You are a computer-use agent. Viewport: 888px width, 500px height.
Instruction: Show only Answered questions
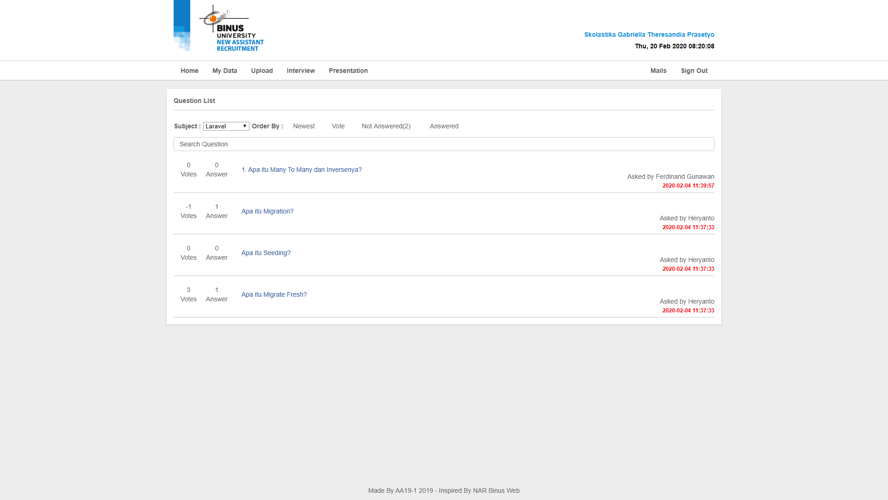pos(444,126)
